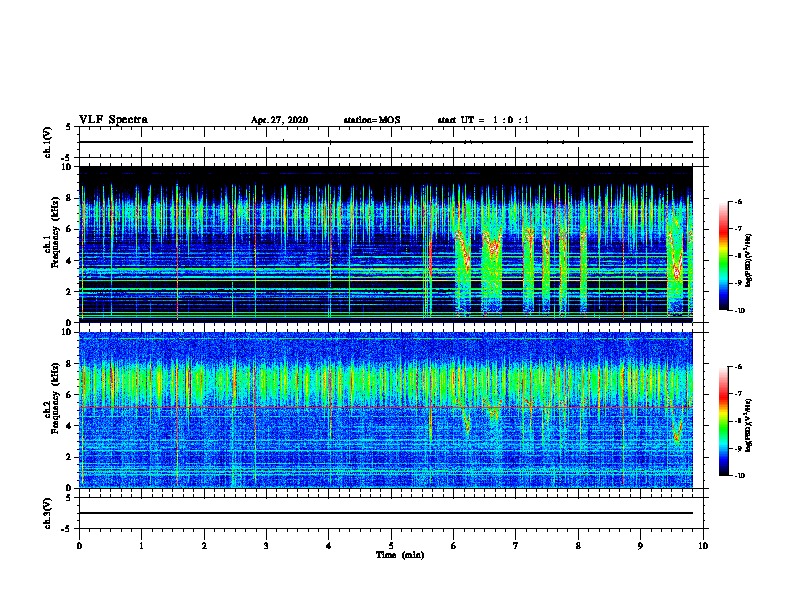Click the time axis tick label "10"
The height and width of the screenshot is (612, 792).
[x=703, y=546]
